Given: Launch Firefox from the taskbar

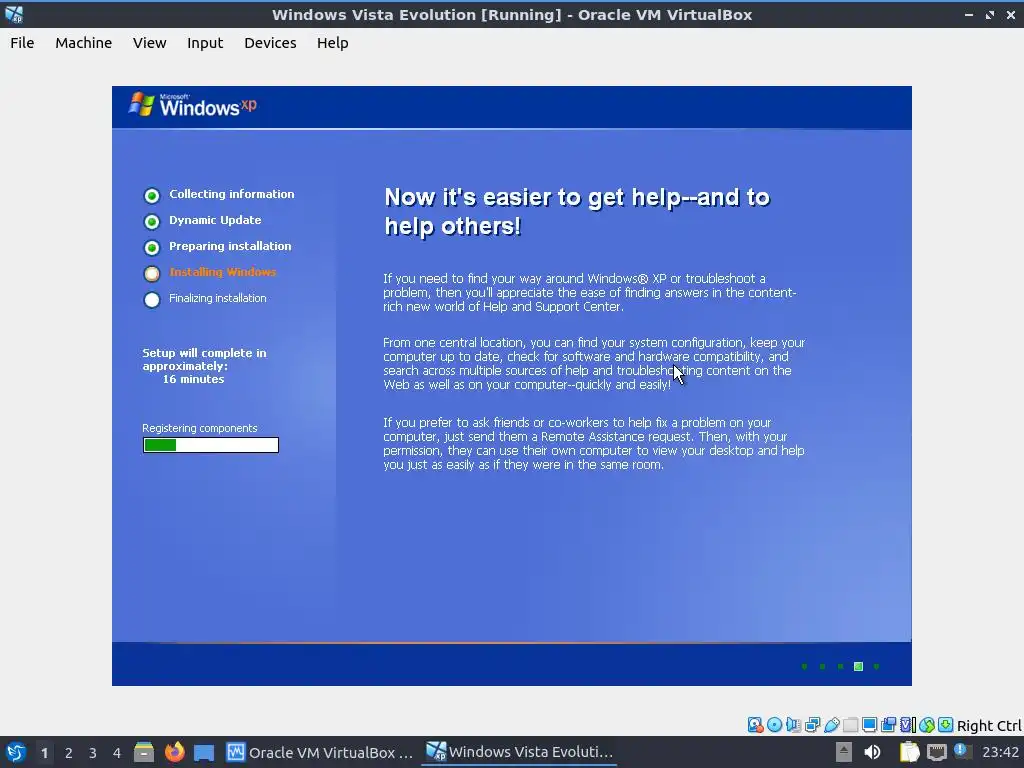Looking at the screenshot, I should pos(174,752).
